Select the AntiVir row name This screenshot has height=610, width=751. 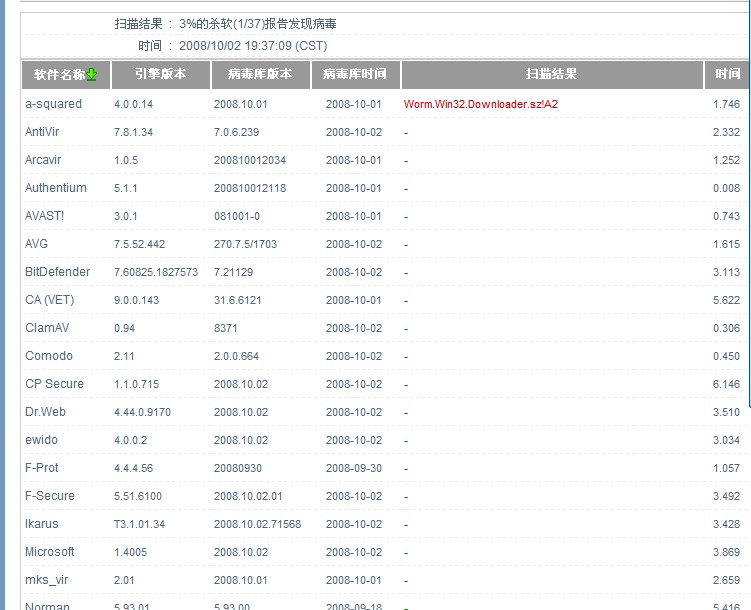click(42, 132)
